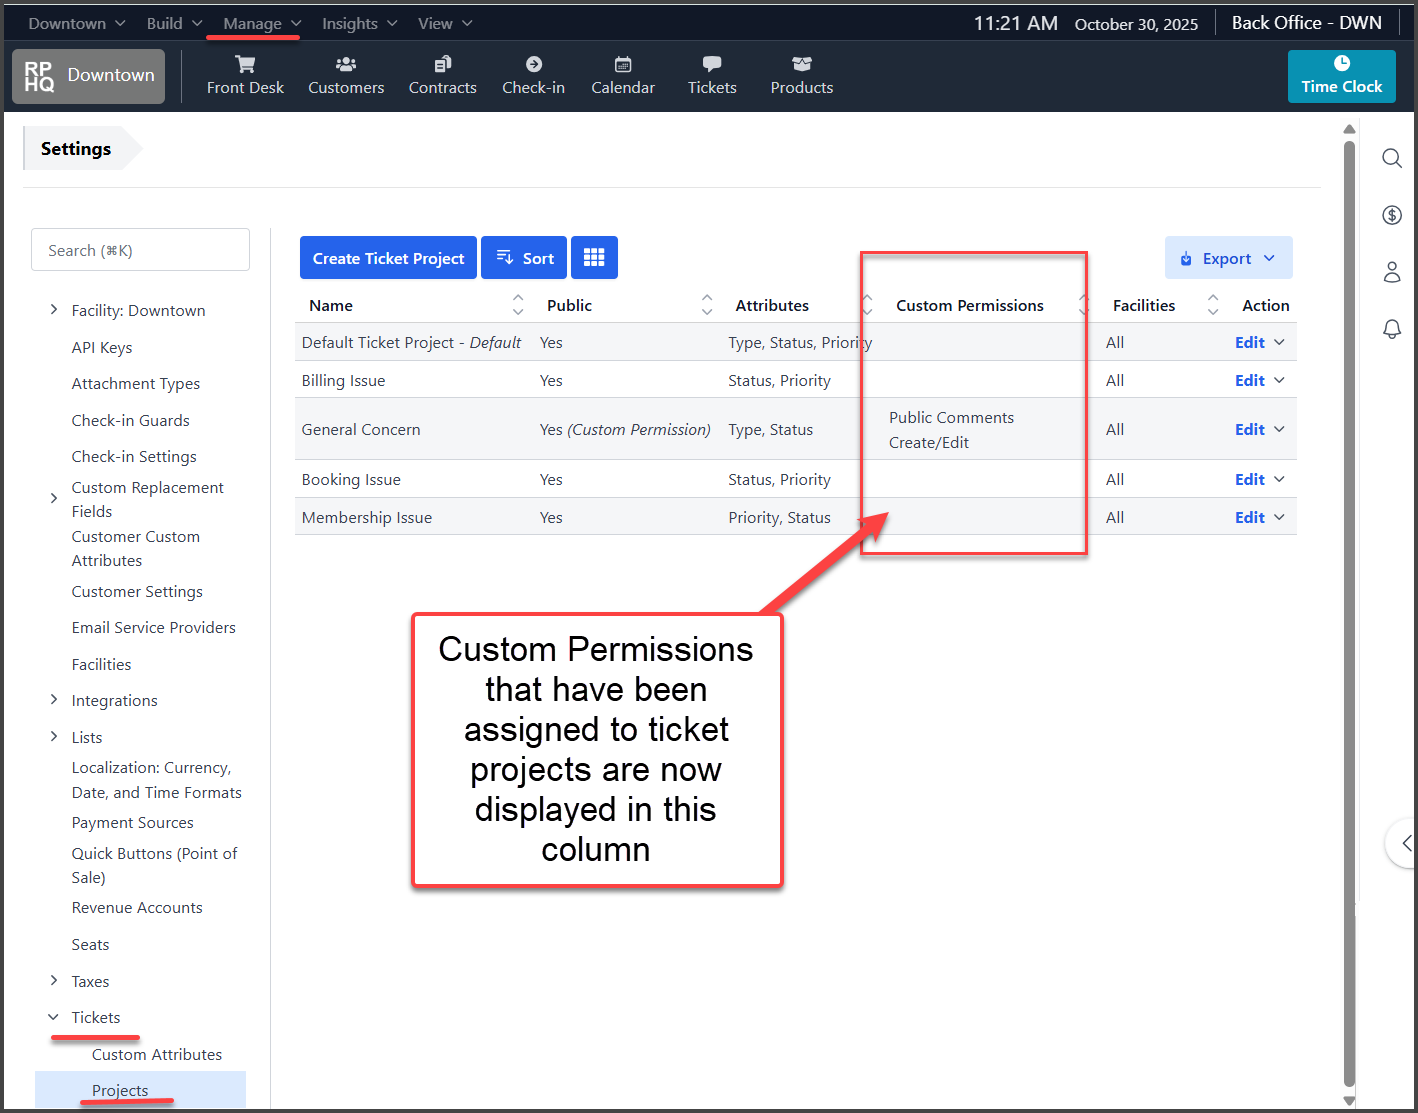The height and width of the screenshot is (1113, 1418).
Task: Edit the General Concern ticket project
Action: coord(1249,429)
